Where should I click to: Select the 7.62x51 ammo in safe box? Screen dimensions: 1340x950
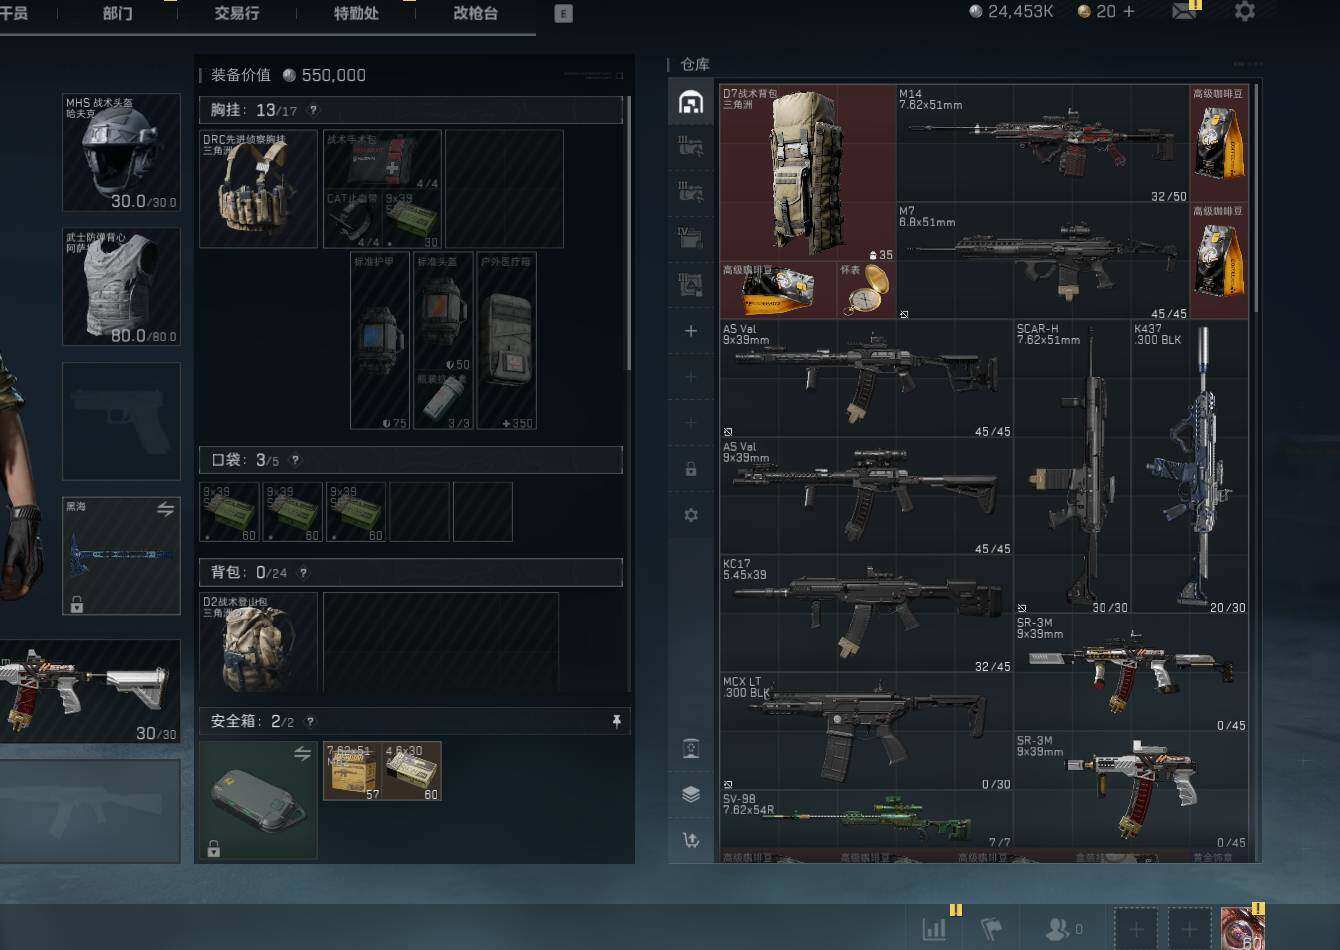pyautogui.click(x=352, y=770)
